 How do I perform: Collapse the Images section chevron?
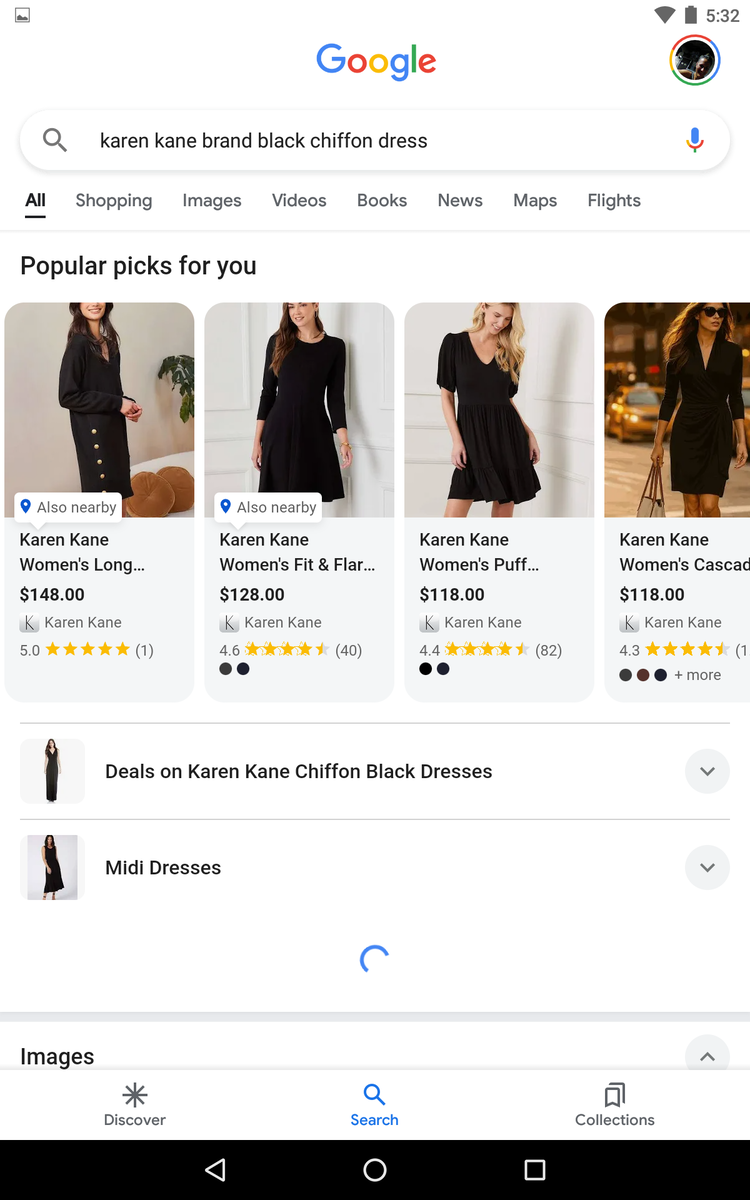pos(707,1056)
